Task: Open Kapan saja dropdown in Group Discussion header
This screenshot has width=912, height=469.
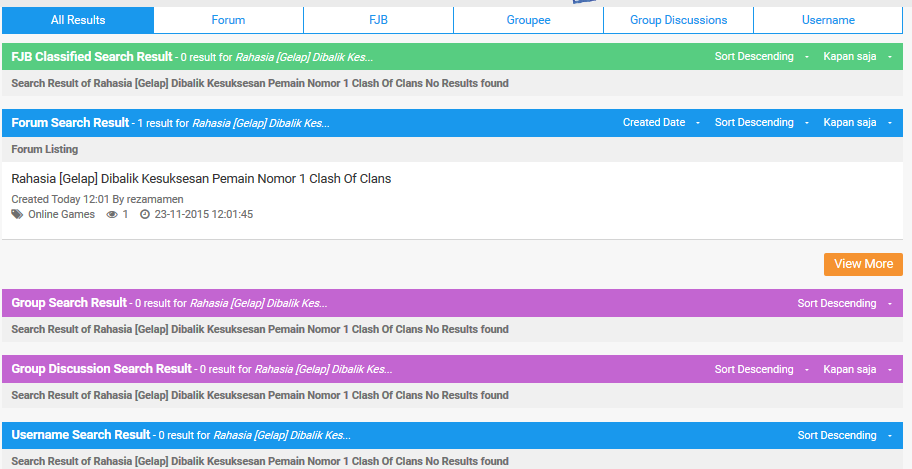Action: coord(856,369)
